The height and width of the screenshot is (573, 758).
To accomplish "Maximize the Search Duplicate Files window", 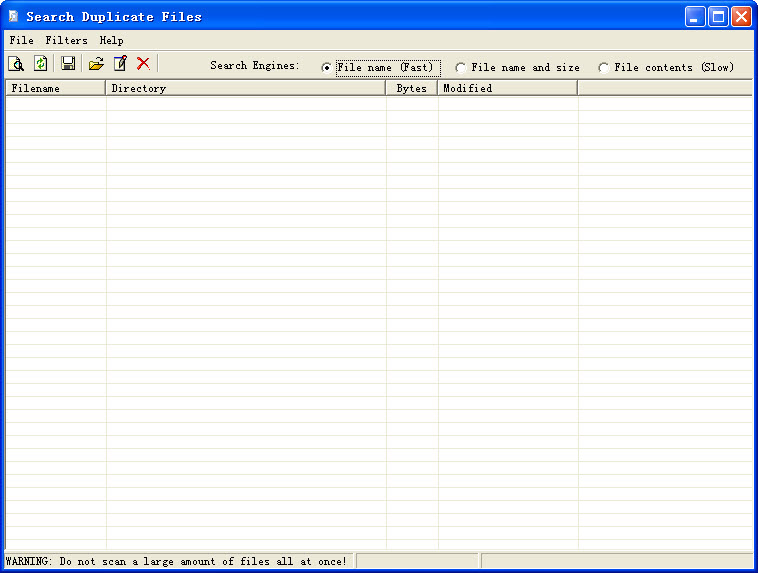I will coord(718,17).
